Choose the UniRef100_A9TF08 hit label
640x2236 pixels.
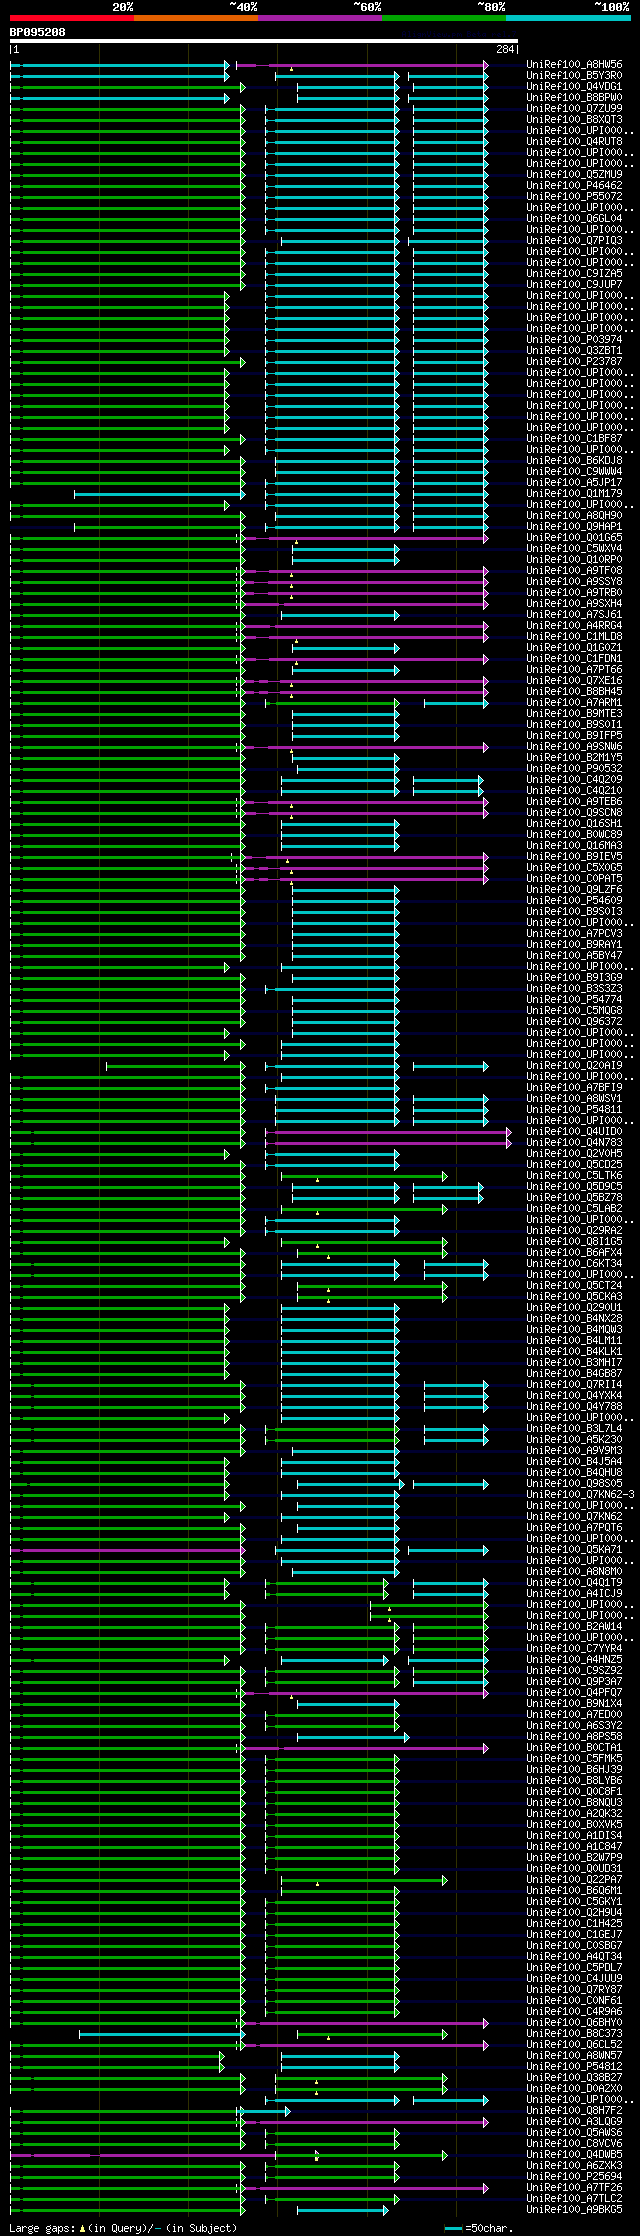tap(574, 570)
